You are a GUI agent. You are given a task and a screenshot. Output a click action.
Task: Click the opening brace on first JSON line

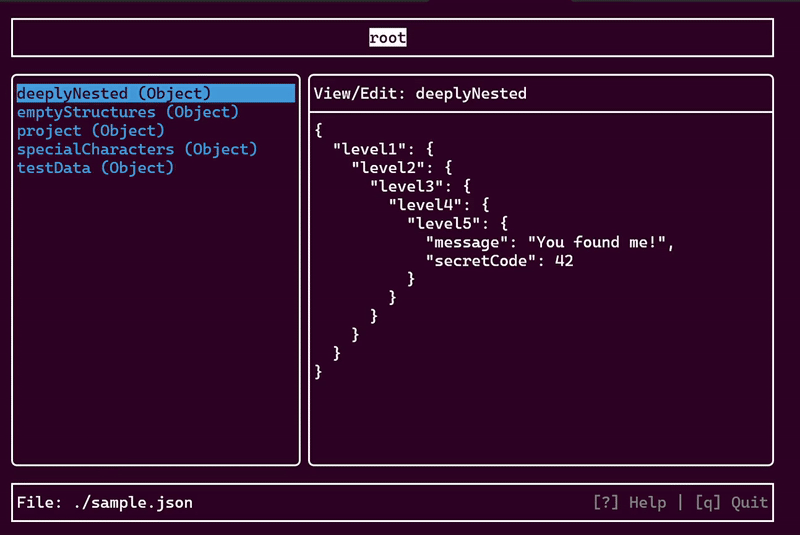[x=318, y=130]
